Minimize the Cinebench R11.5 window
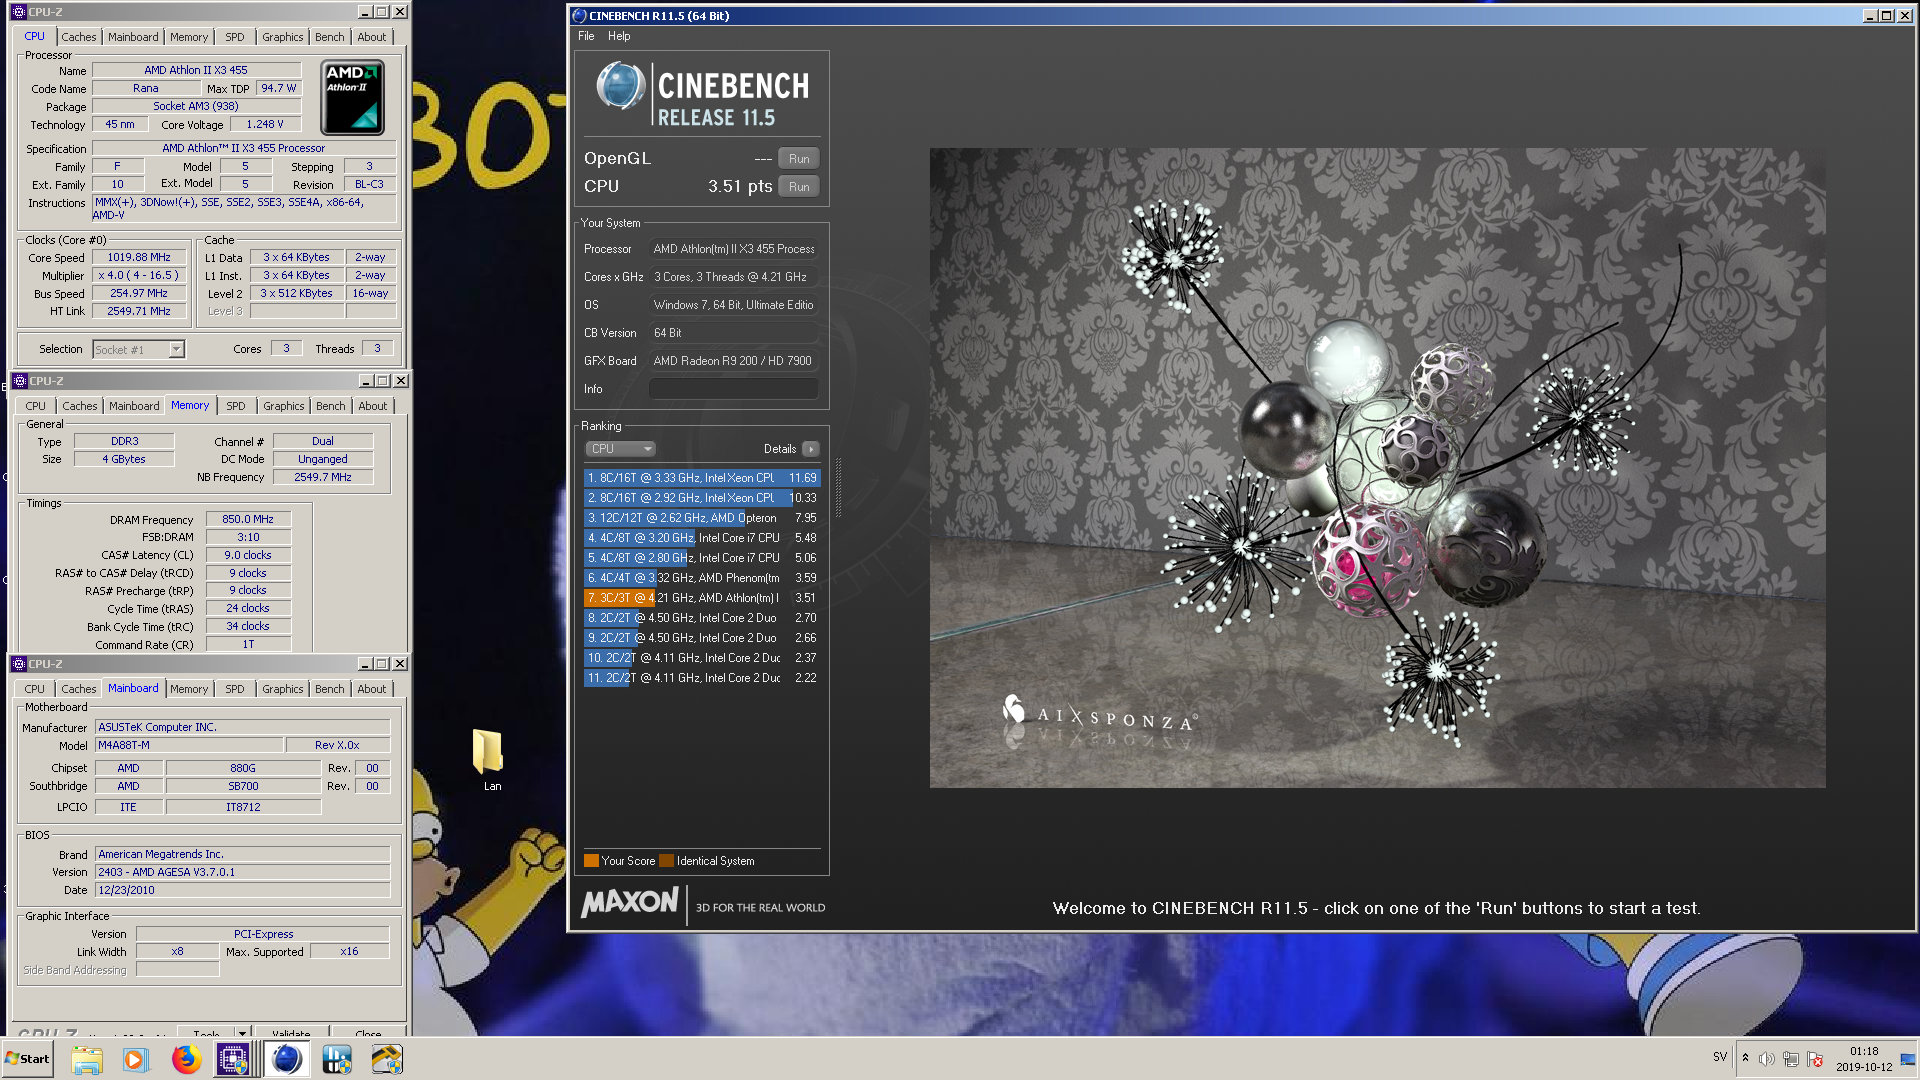Screen dimensions: 1920x1080 point(1870,16)
